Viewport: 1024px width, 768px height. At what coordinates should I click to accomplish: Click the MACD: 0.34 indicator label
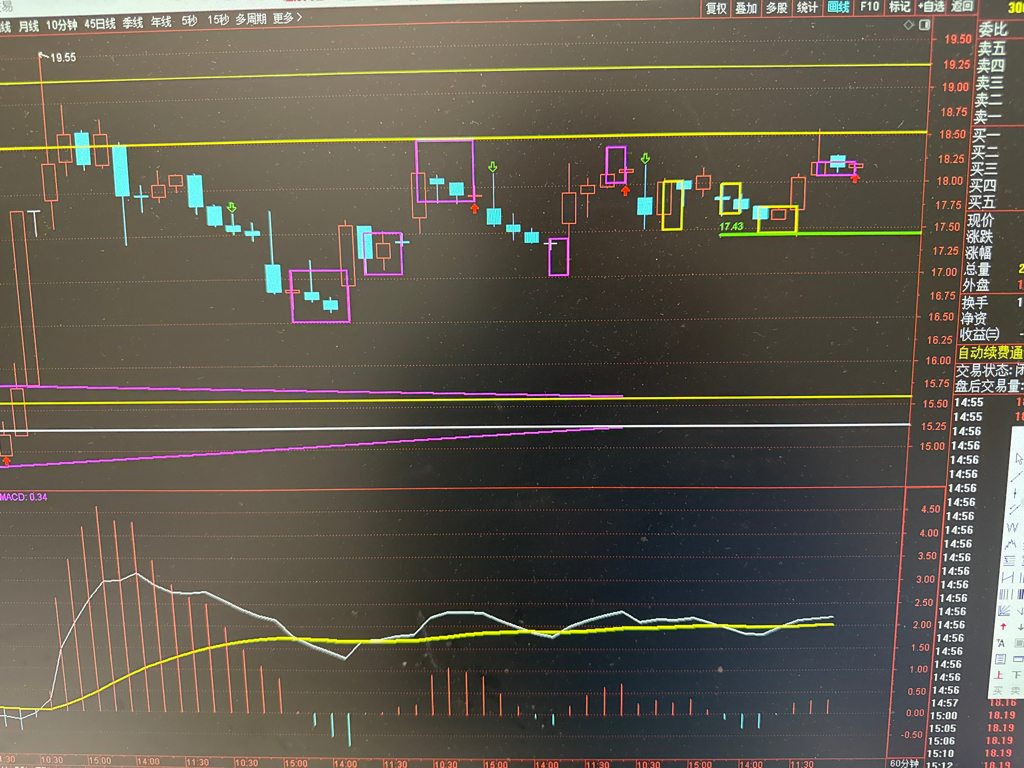tap(24, 497)
